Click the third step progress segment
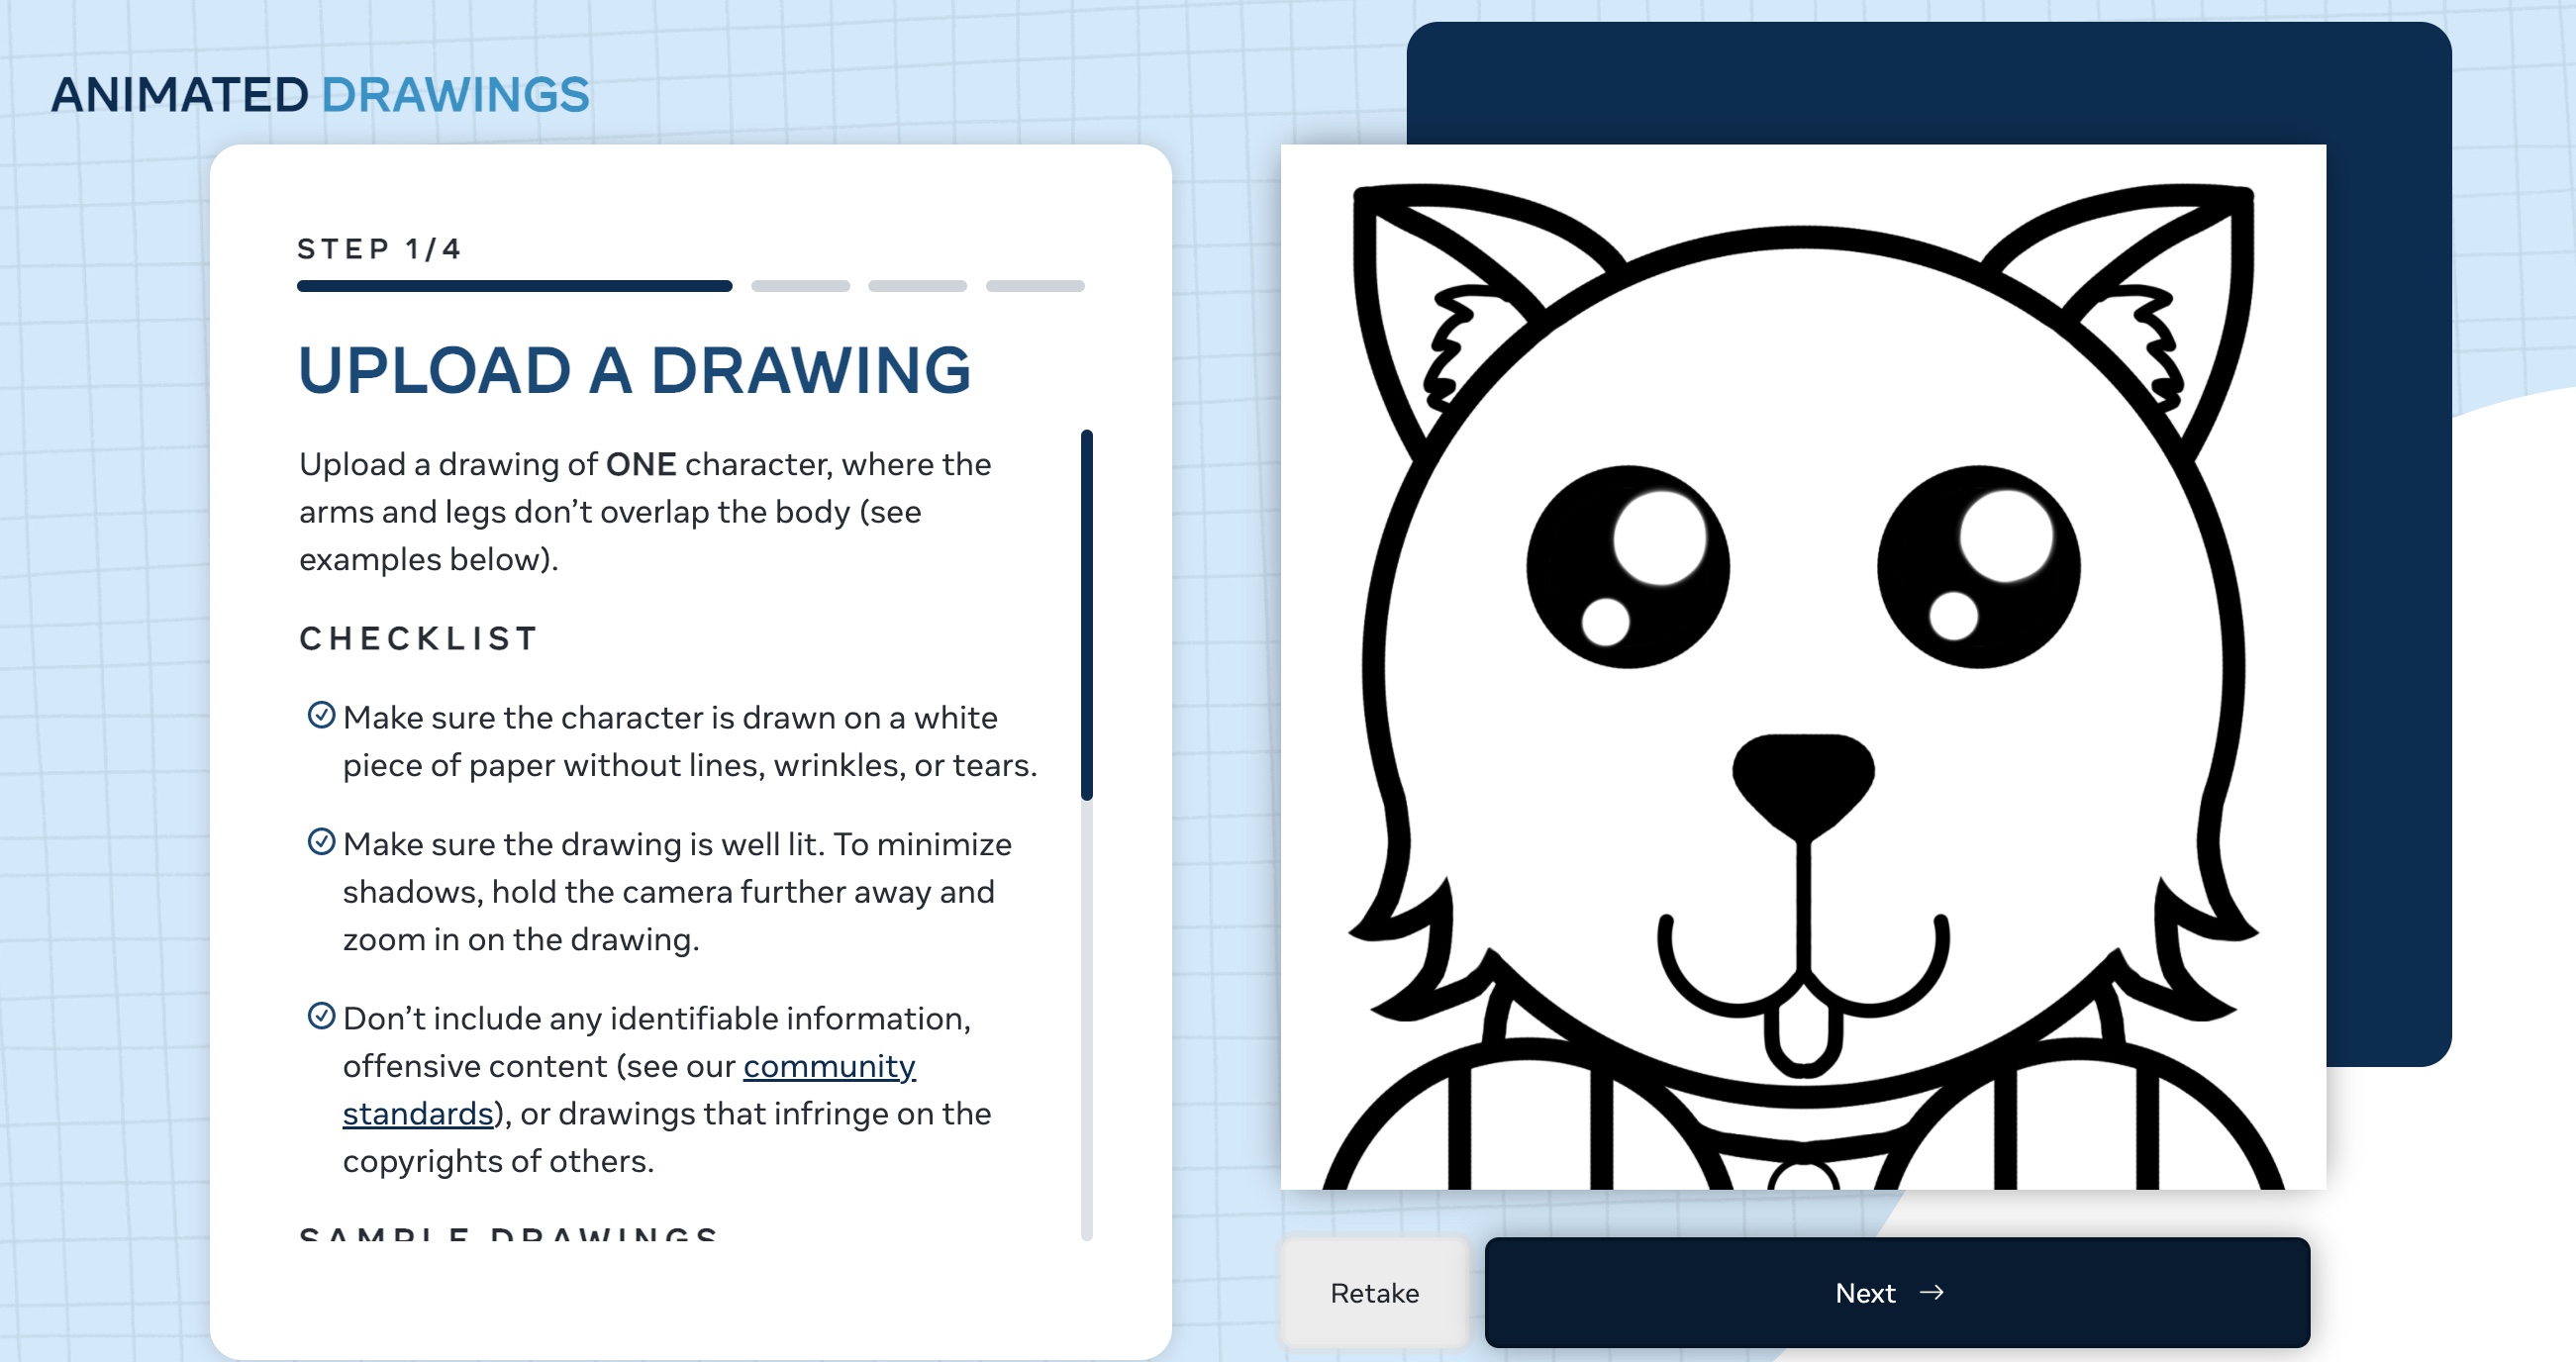Image resolution: width=2576 pixels, height=1362 pixels. 917,286
